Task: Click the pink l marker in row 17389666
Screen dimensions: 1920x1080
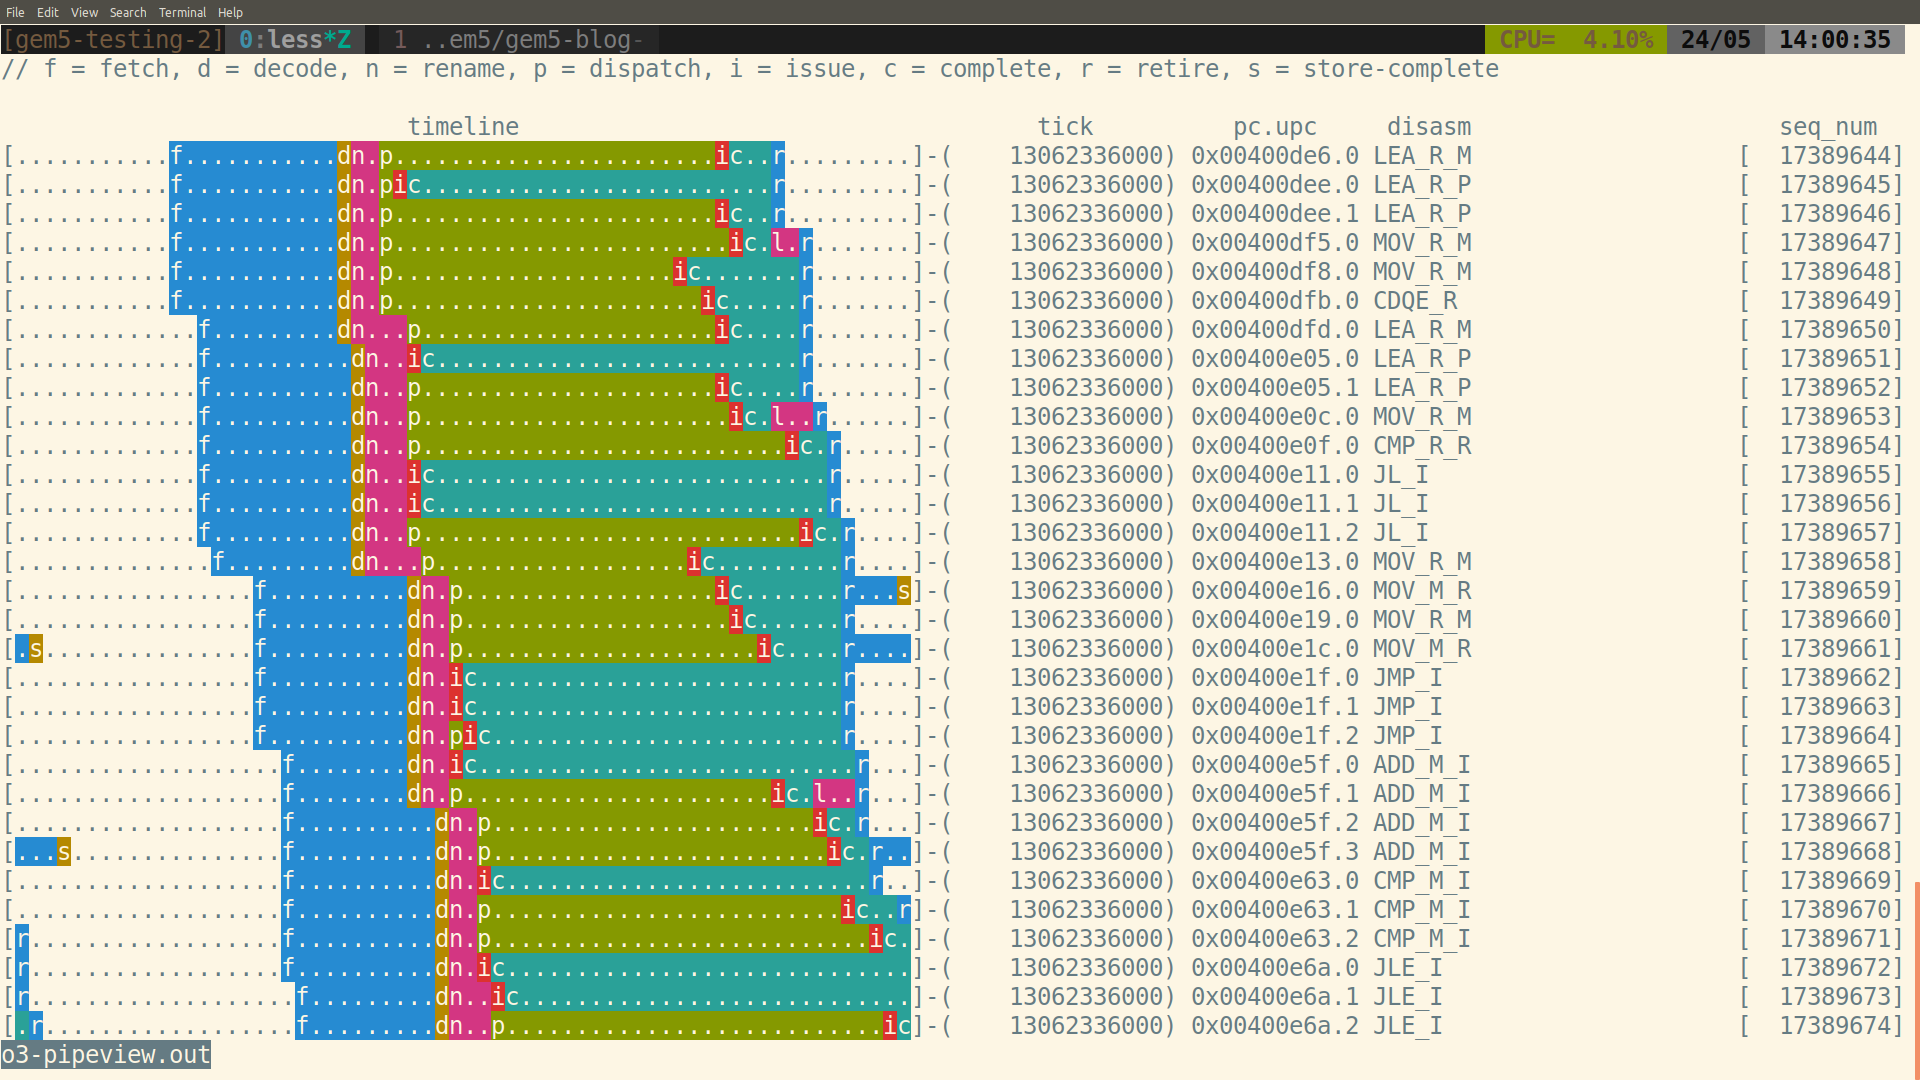Action: (820, 794)
